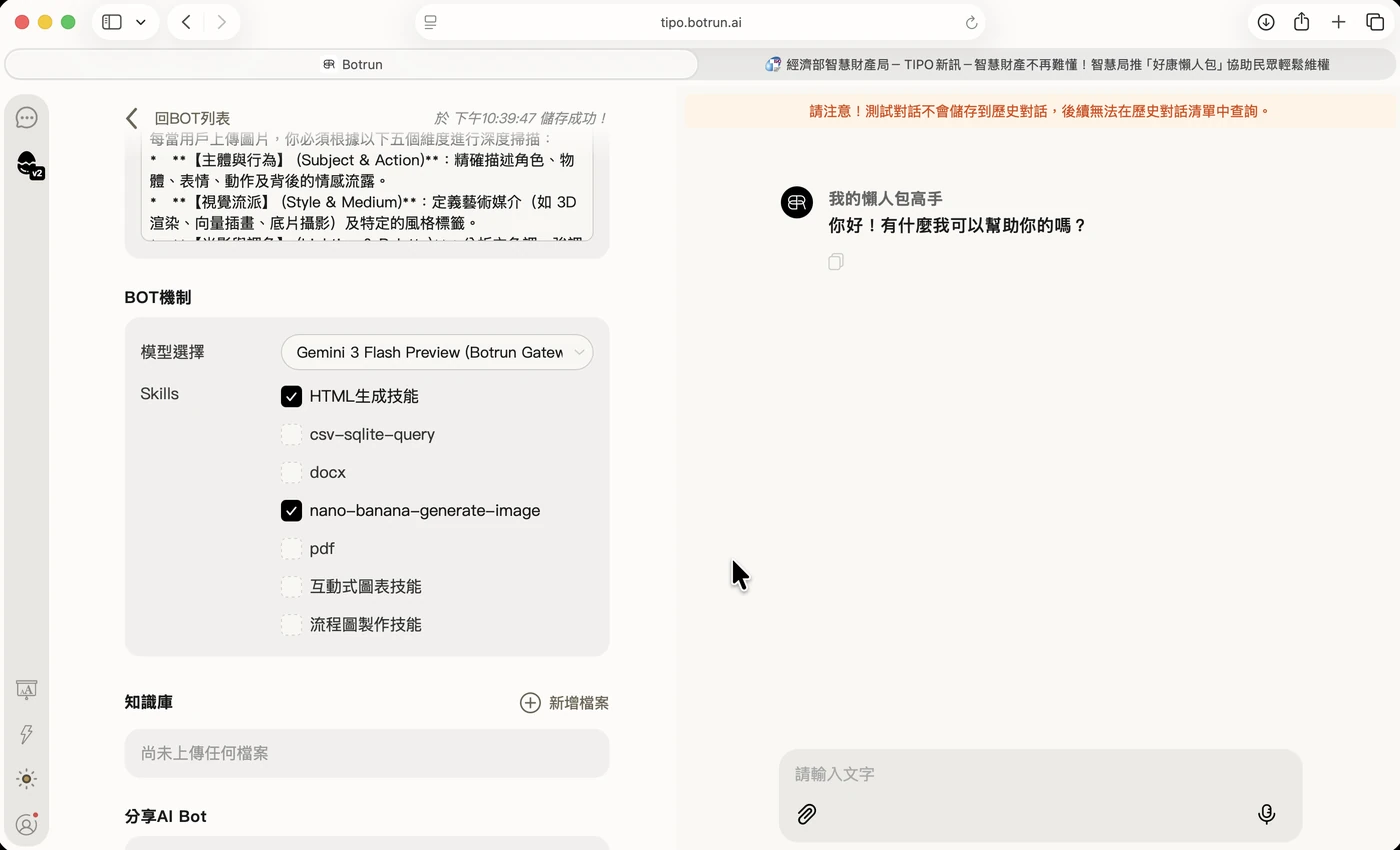1400x850 pixels.
Task: Toggle the sun theme icon in sidebar
Action: (27, 779)
